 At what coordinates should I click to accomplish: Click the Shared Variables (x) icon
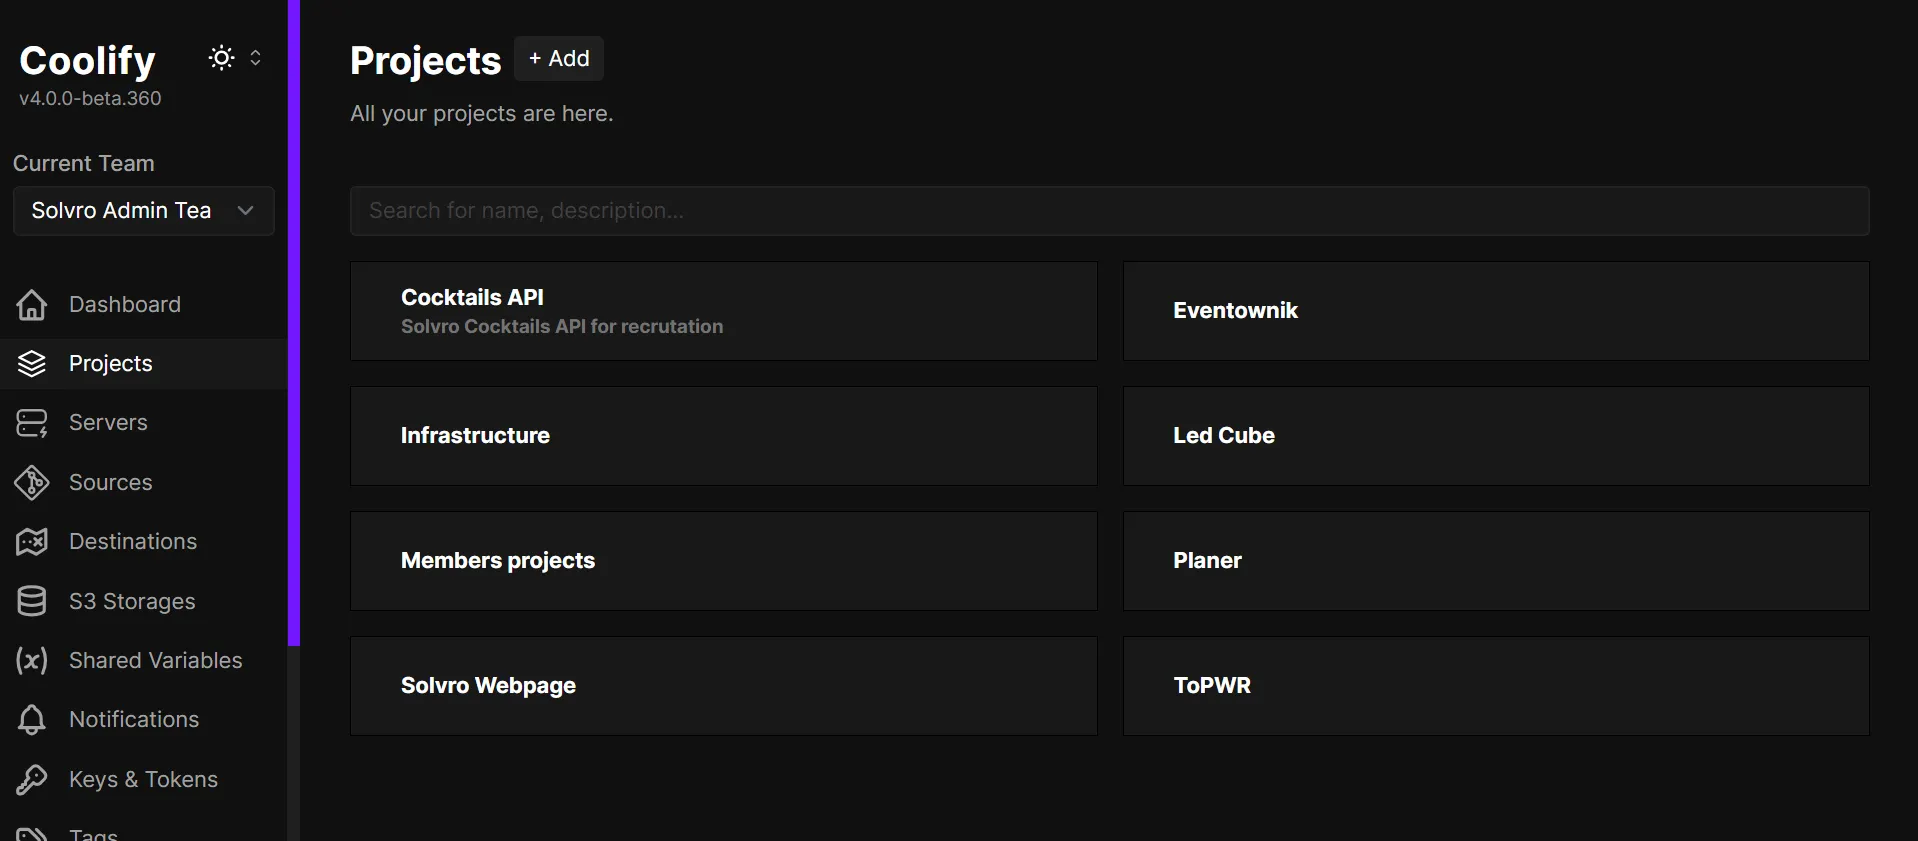pyautogui.click(x=32, y=661)
